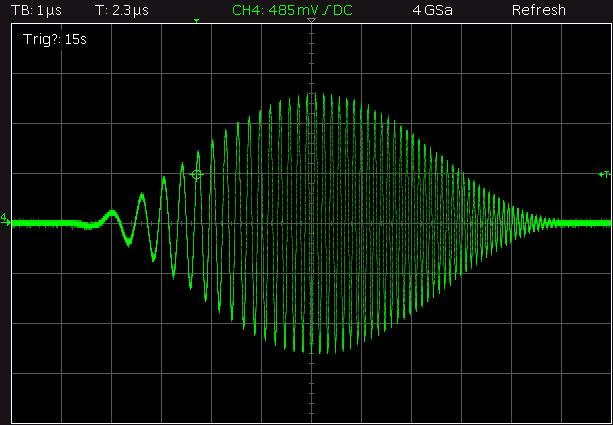Click the circular trigger point marker on waveform
Image resolution: width=613 pixels, height=425 pixels.
197,174
